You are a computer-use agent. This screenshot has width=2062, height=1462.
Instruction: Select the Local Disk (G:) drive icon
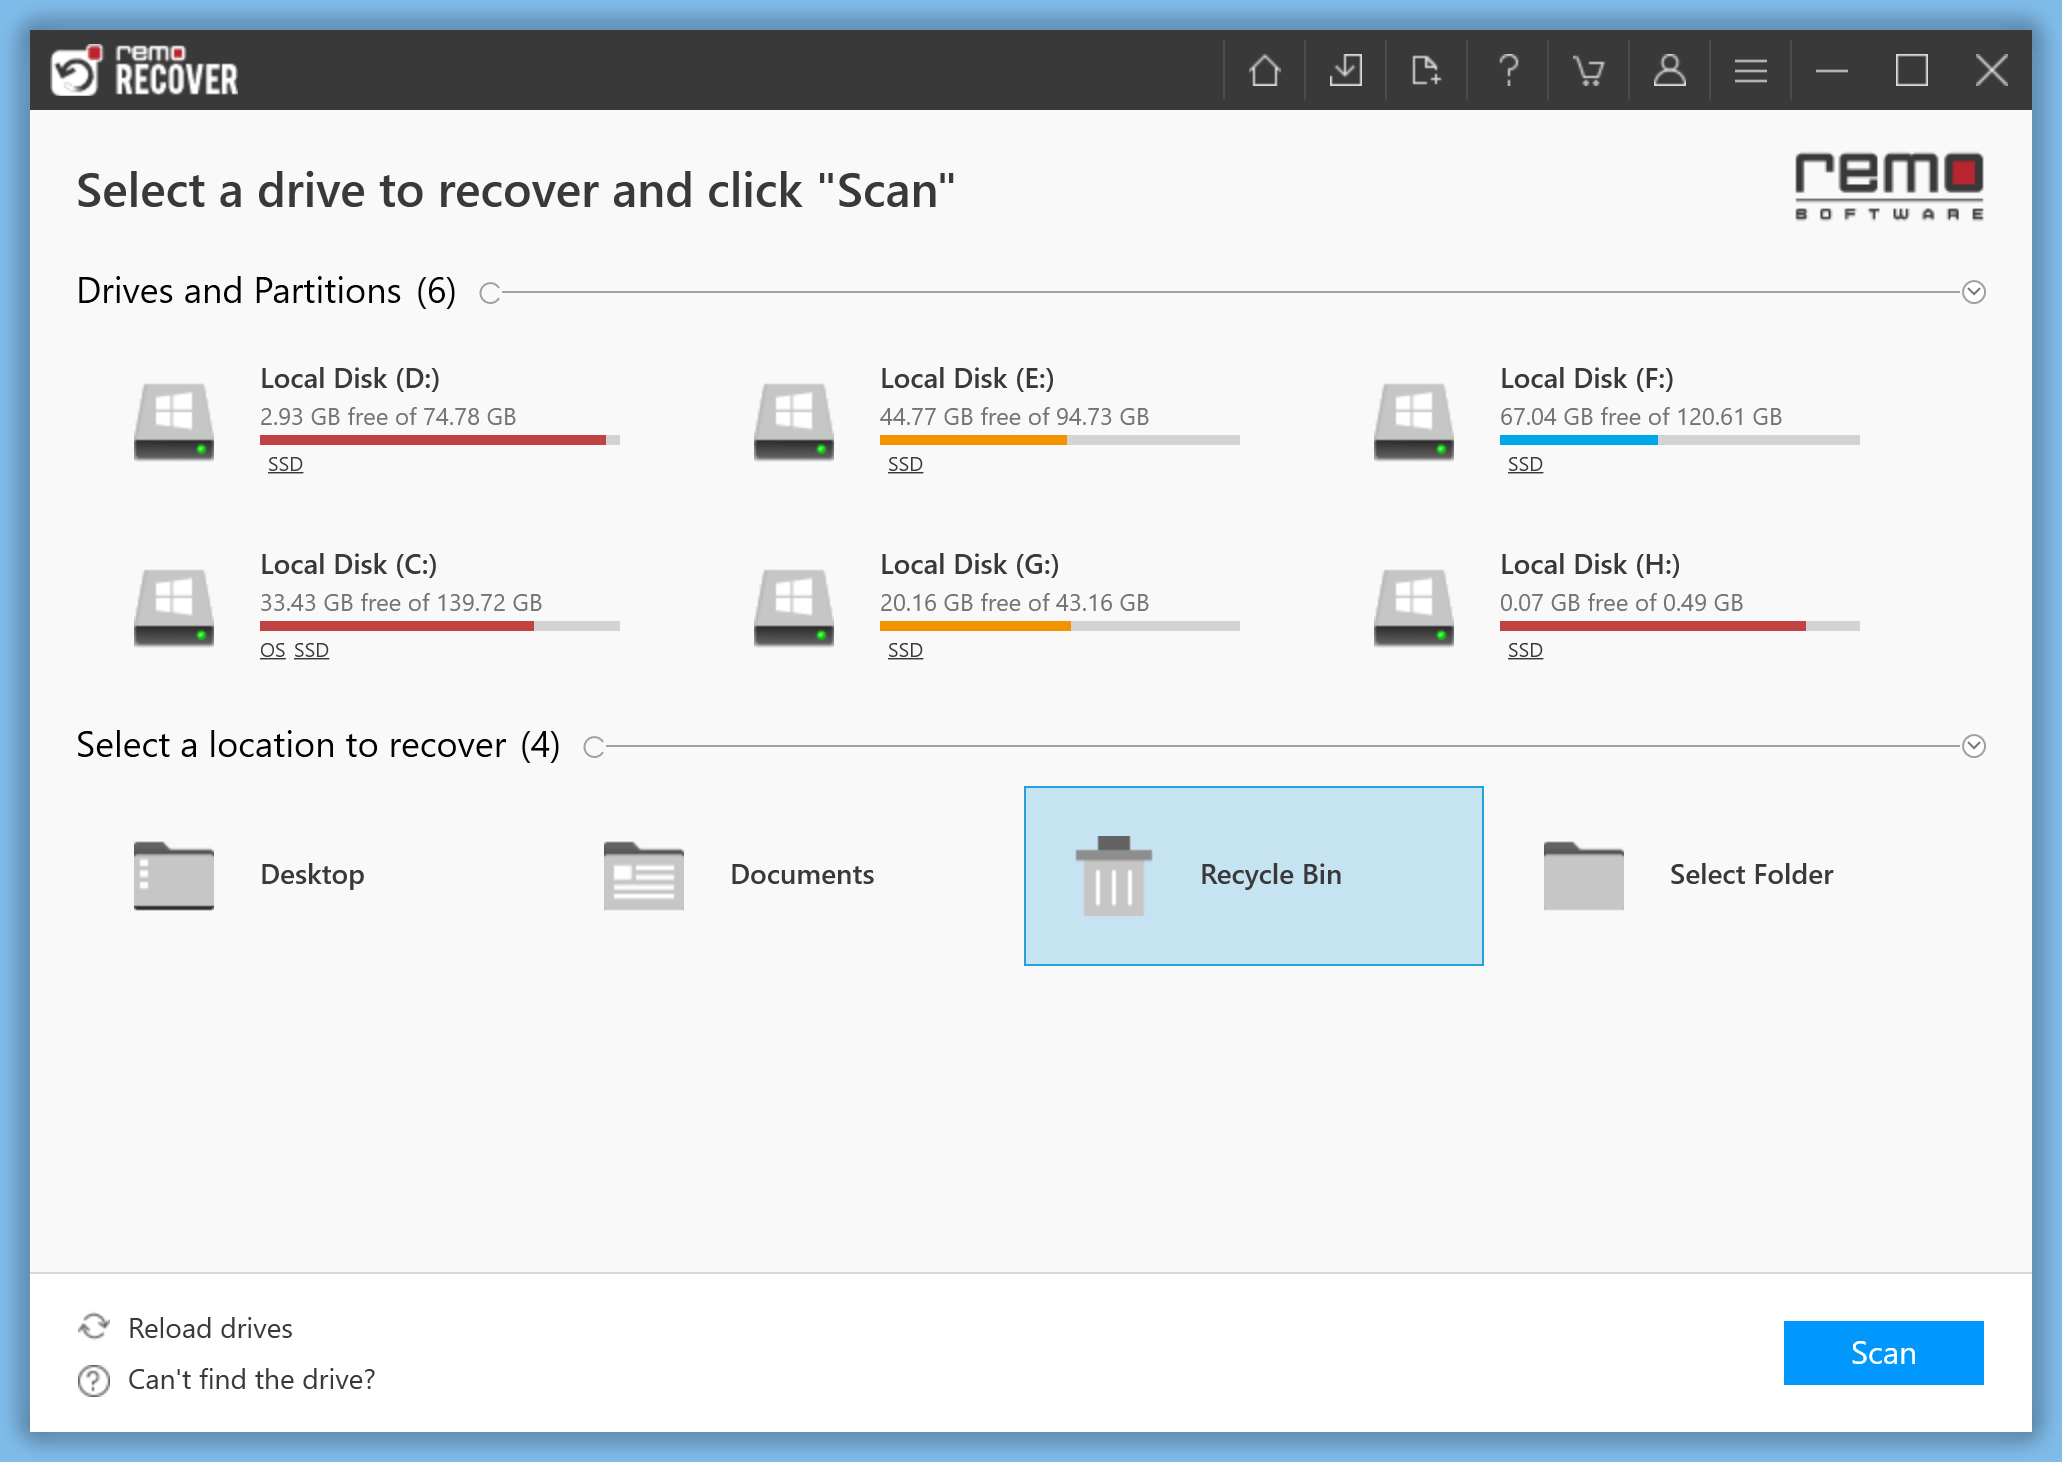pyautogui.click(x=794, y=607)
